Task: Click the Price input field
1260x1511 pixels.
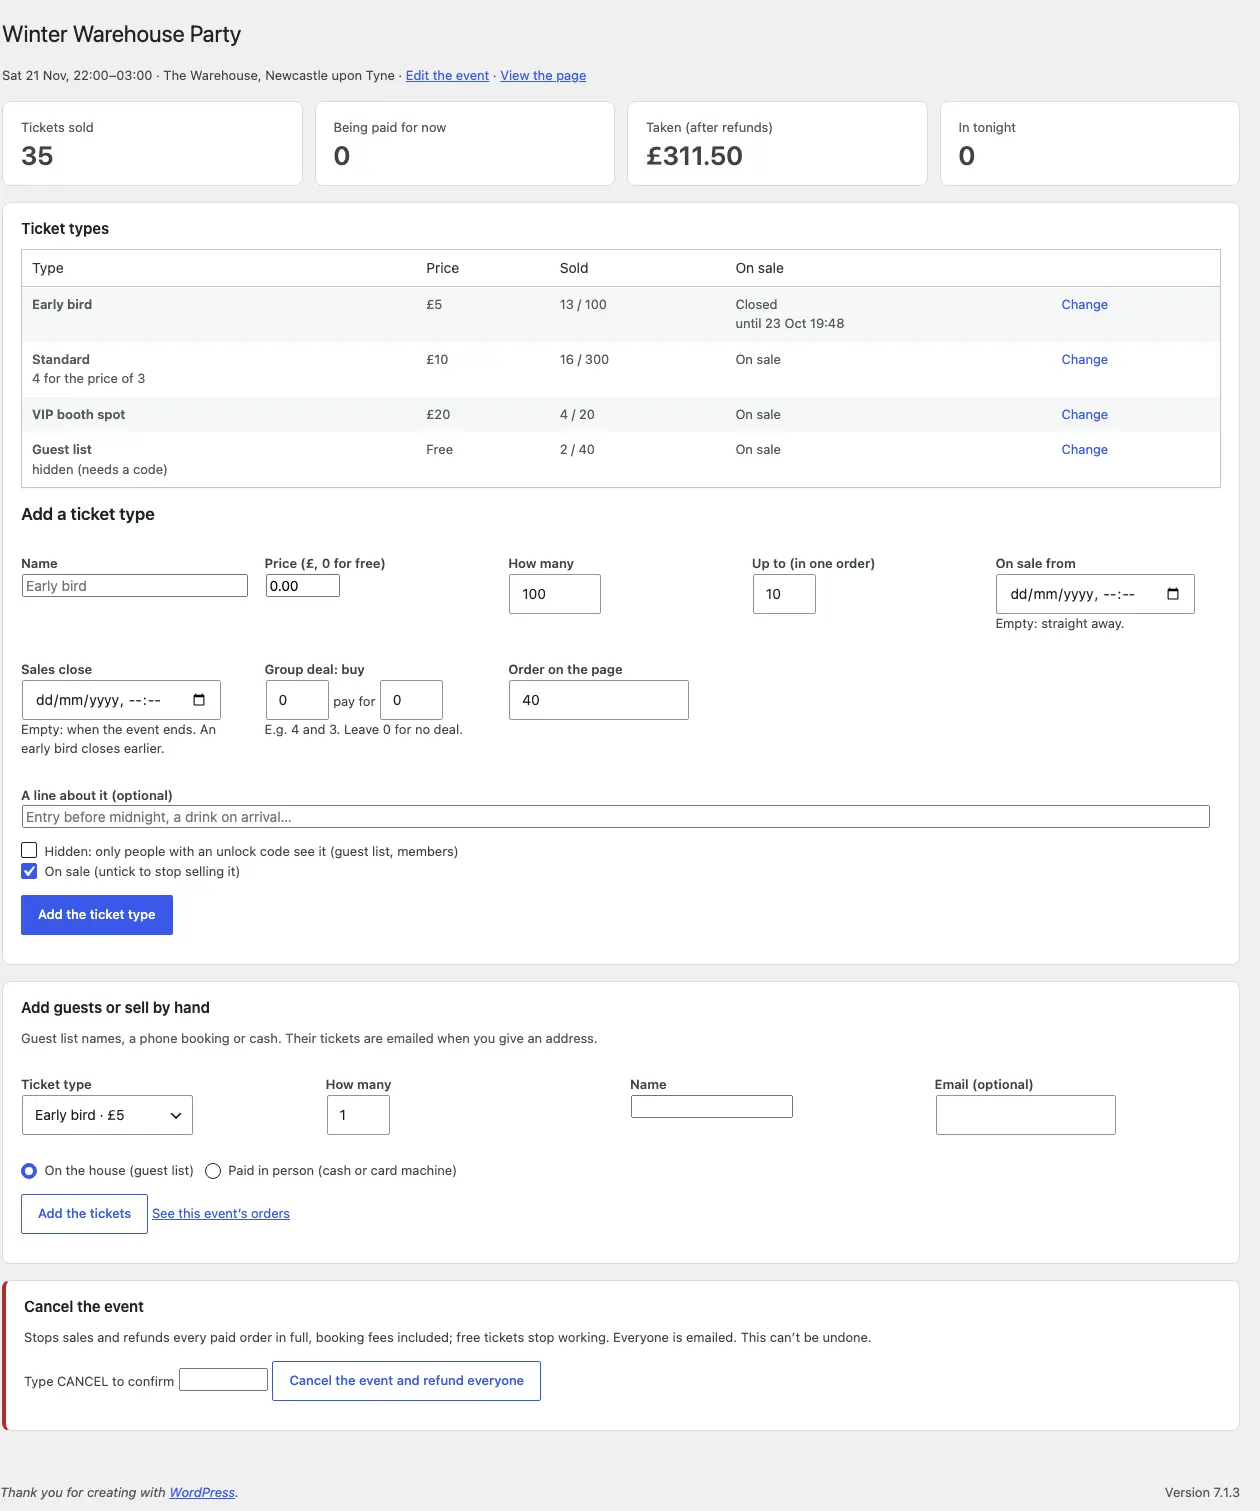Action: 302,586
